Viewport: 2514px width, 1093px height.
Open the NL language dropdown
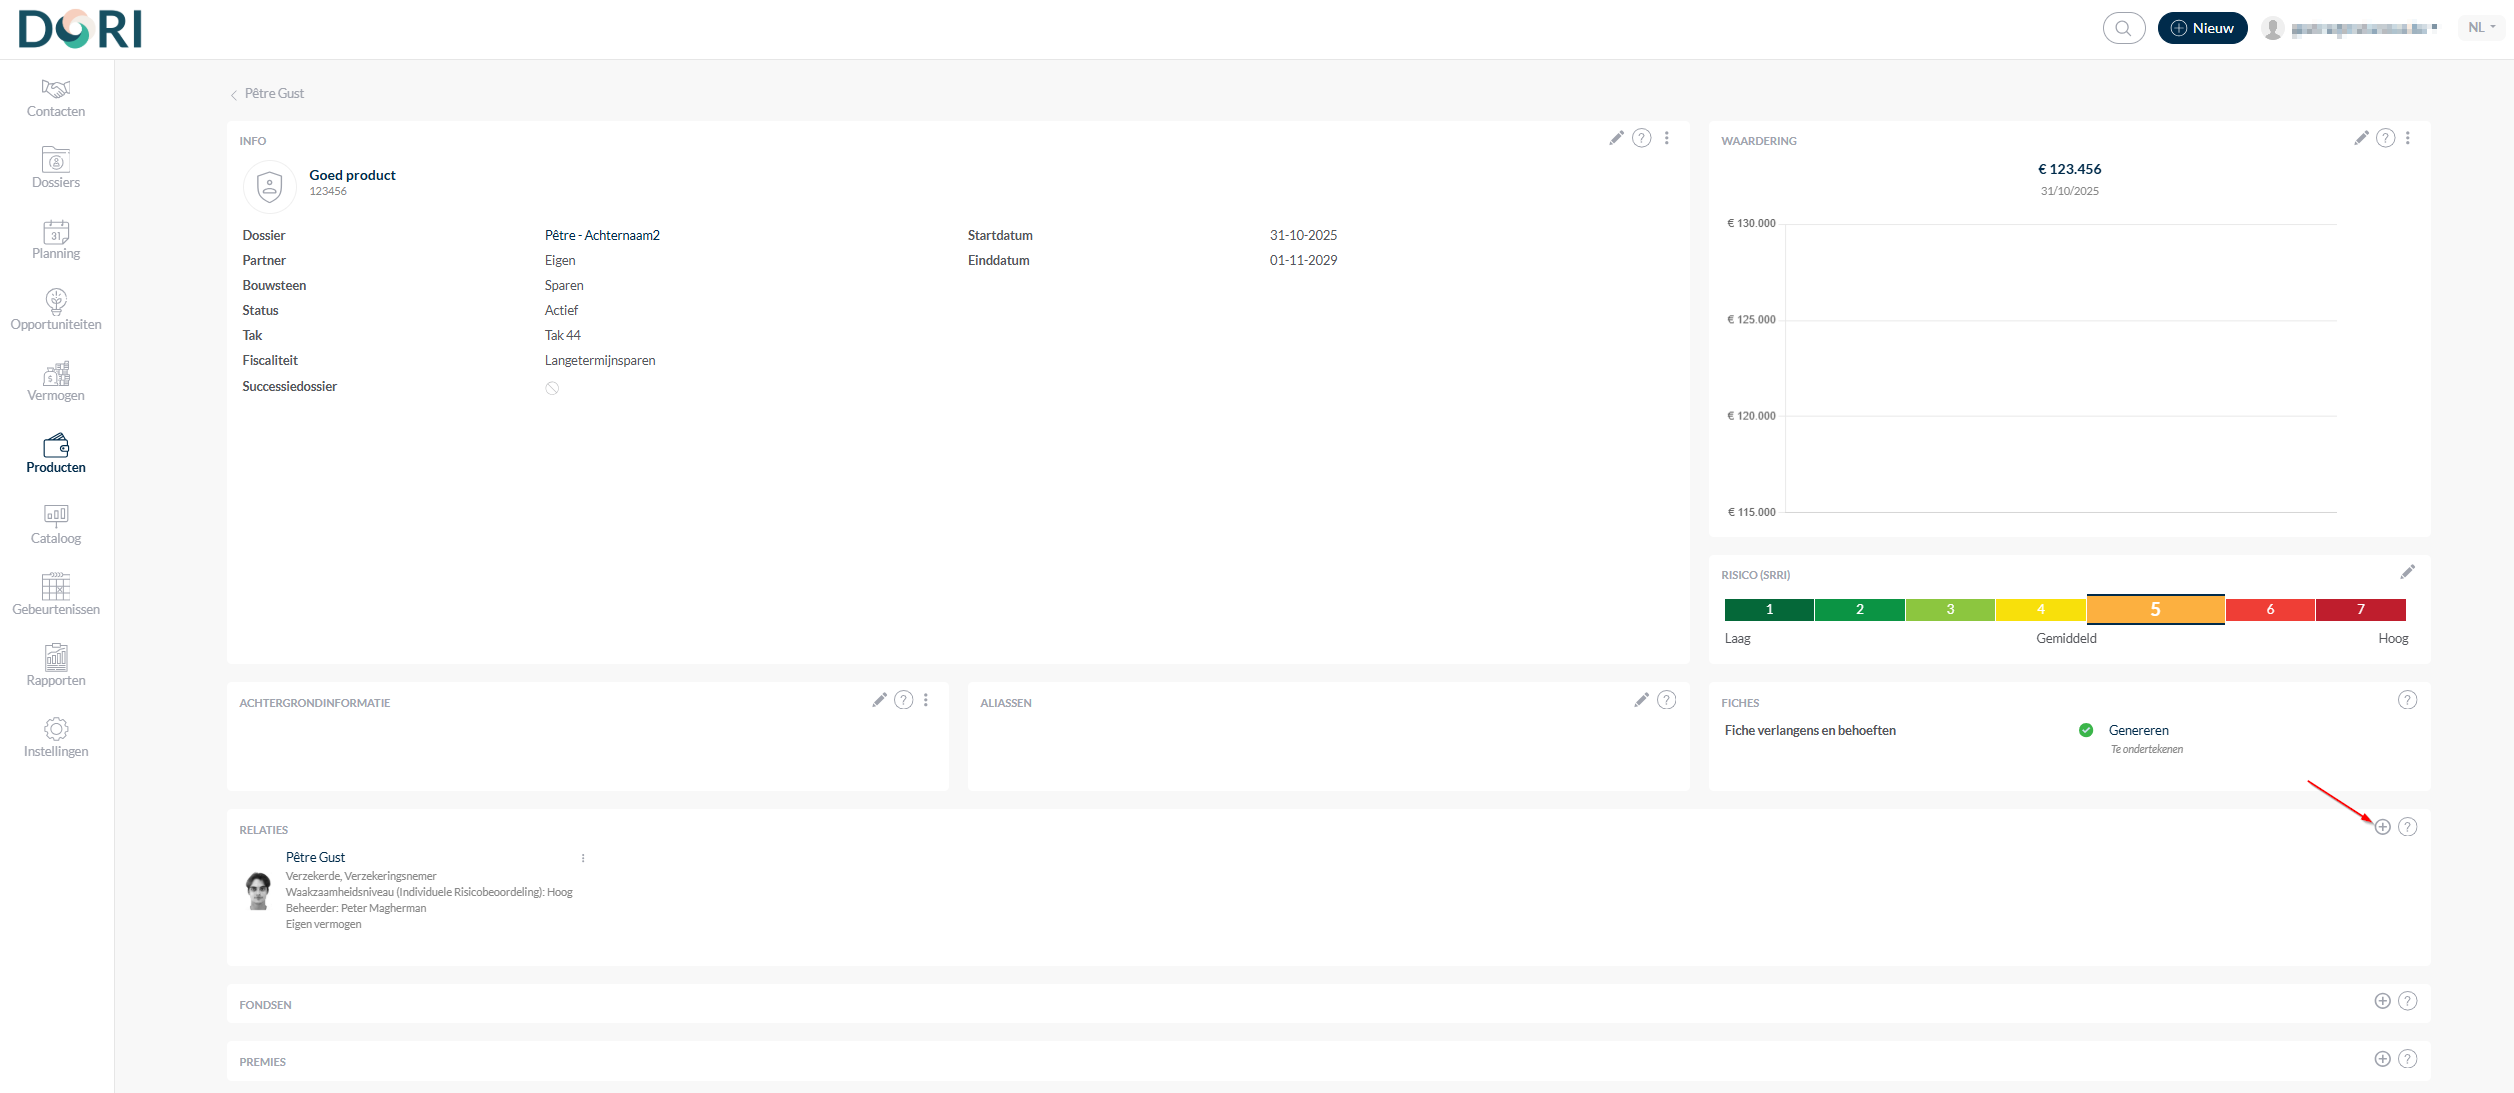click(2481, 28)
